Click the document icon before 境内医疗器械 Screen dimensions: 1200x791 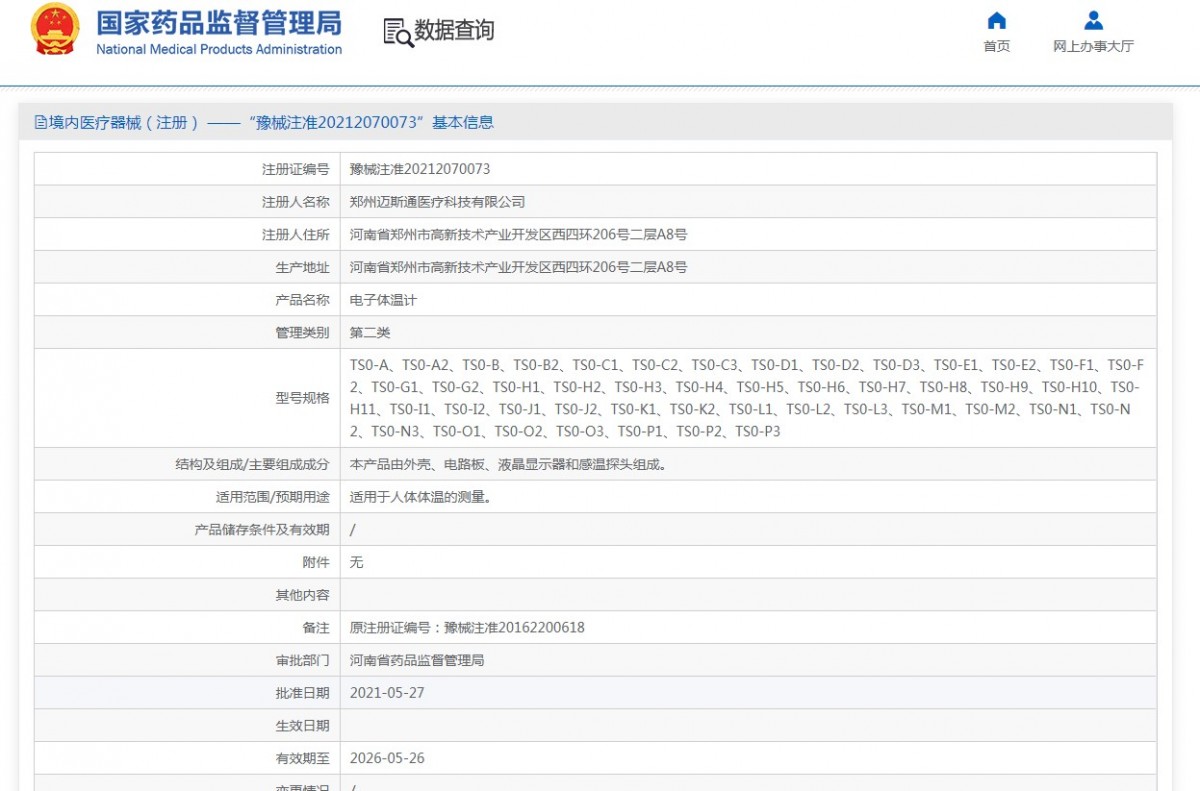(41, 123)
